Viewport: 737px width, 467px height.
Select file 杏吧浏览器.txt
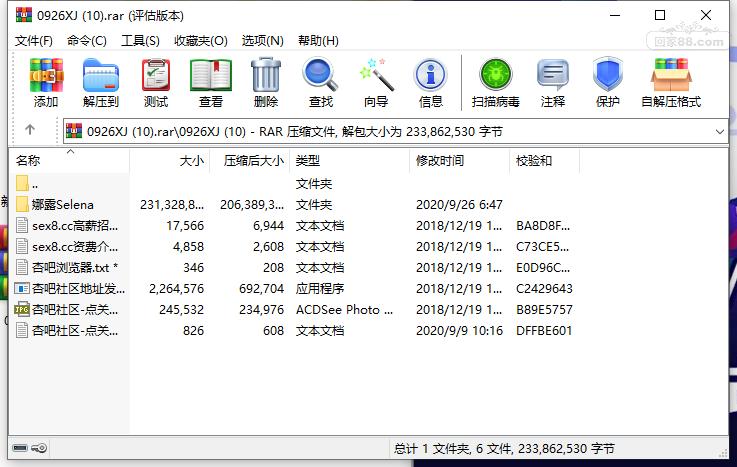pos(67,267)
